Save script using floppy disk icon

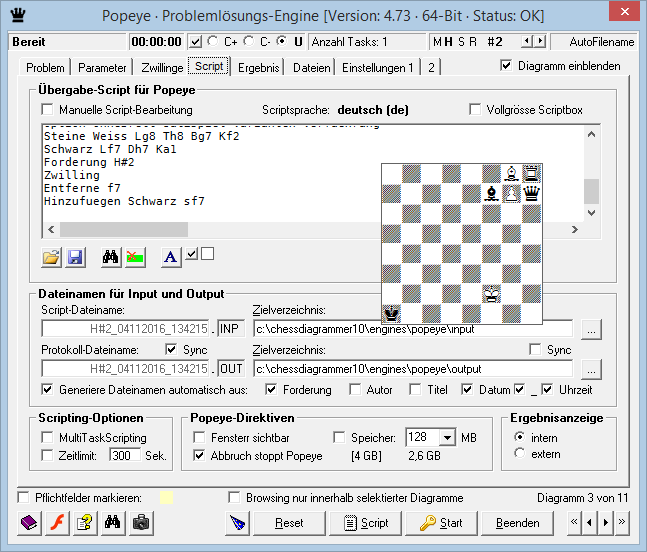point(75,257)
